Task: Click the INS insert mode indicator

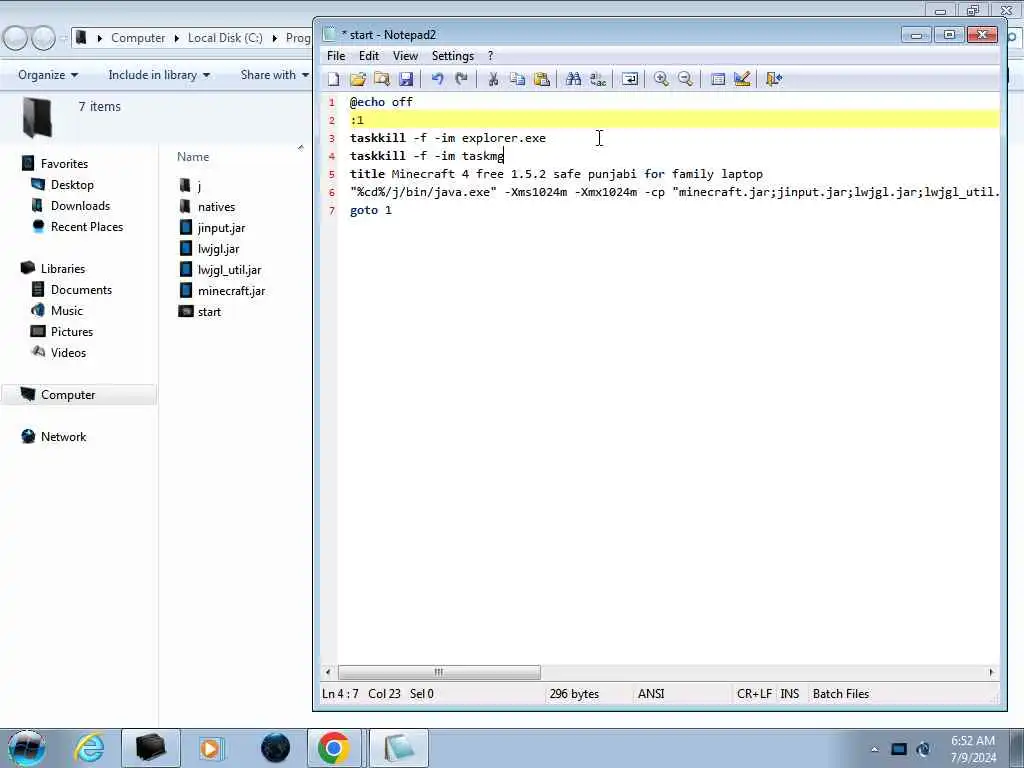Action: pos(790,694)
